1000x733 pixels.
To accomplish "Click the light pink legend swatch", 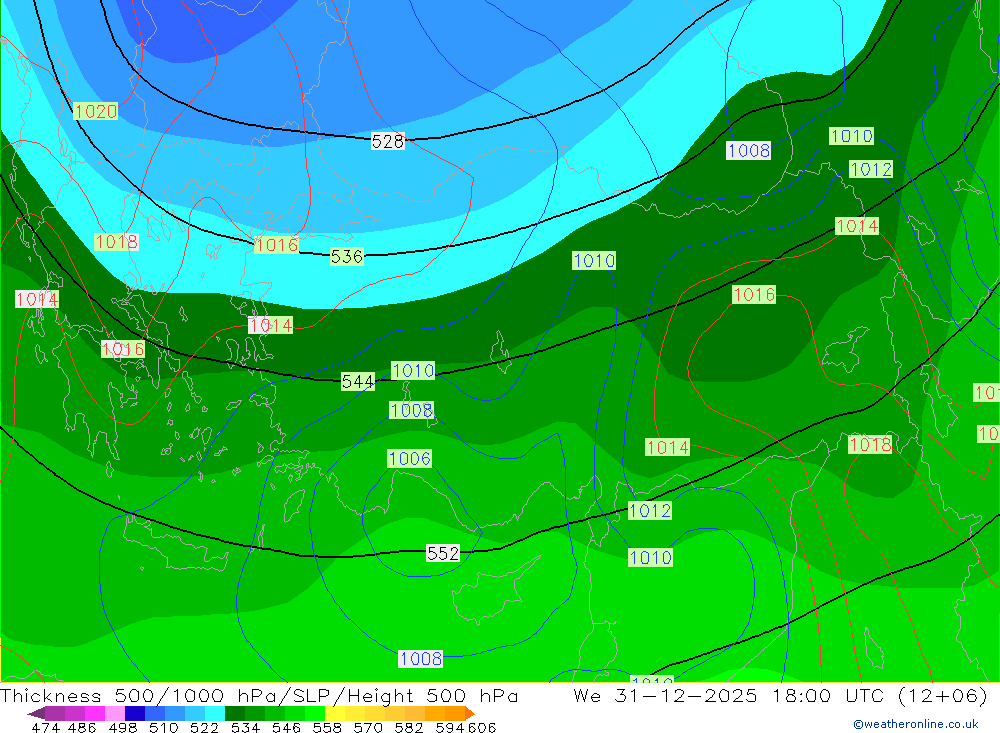I will pyautogui.click(x=115, y=713).
